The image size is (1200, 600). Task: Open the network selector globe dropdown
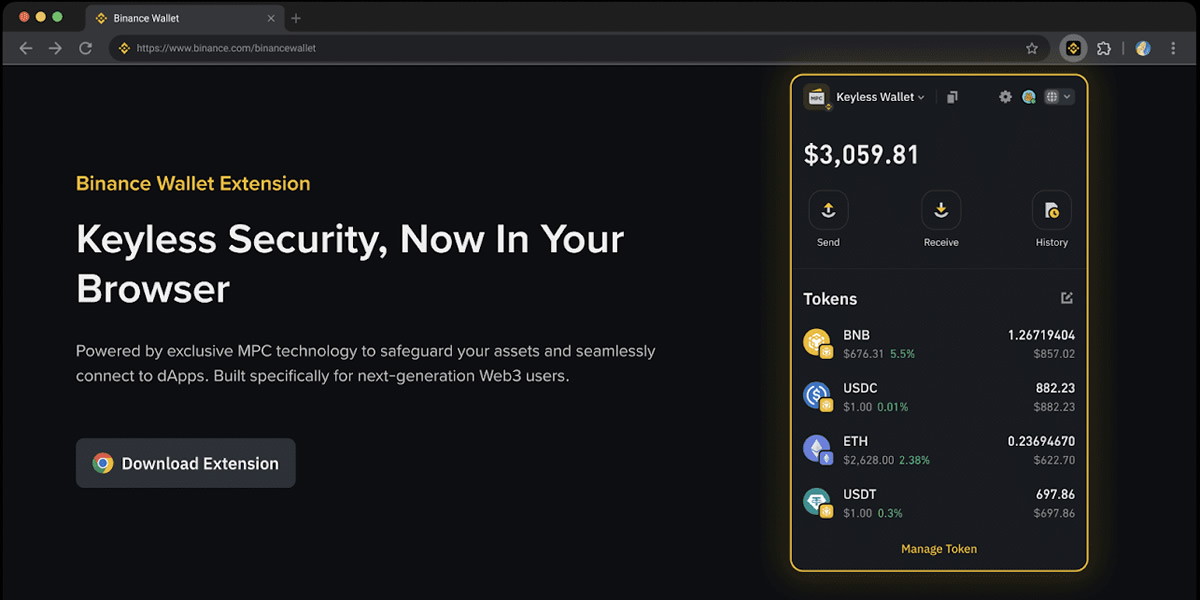coord(1058,97)
